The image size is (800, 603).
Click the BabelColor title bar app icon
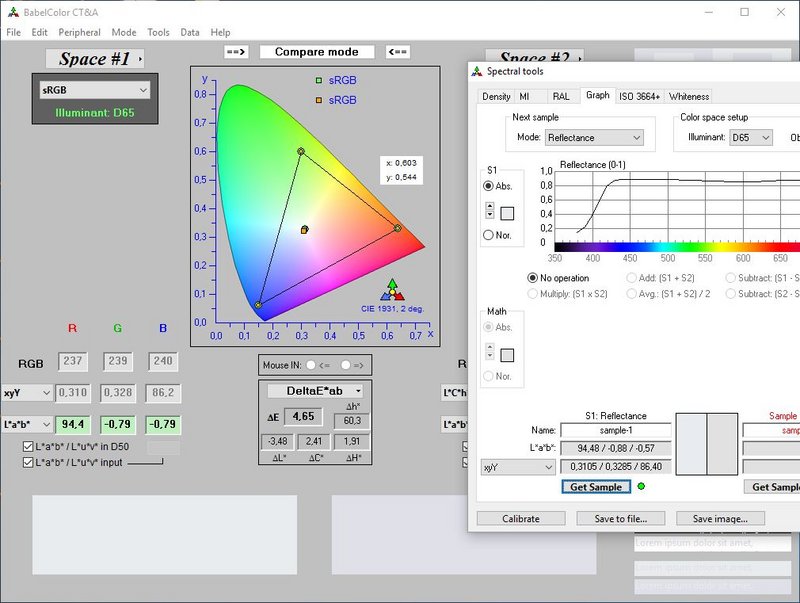click(13, 12)
